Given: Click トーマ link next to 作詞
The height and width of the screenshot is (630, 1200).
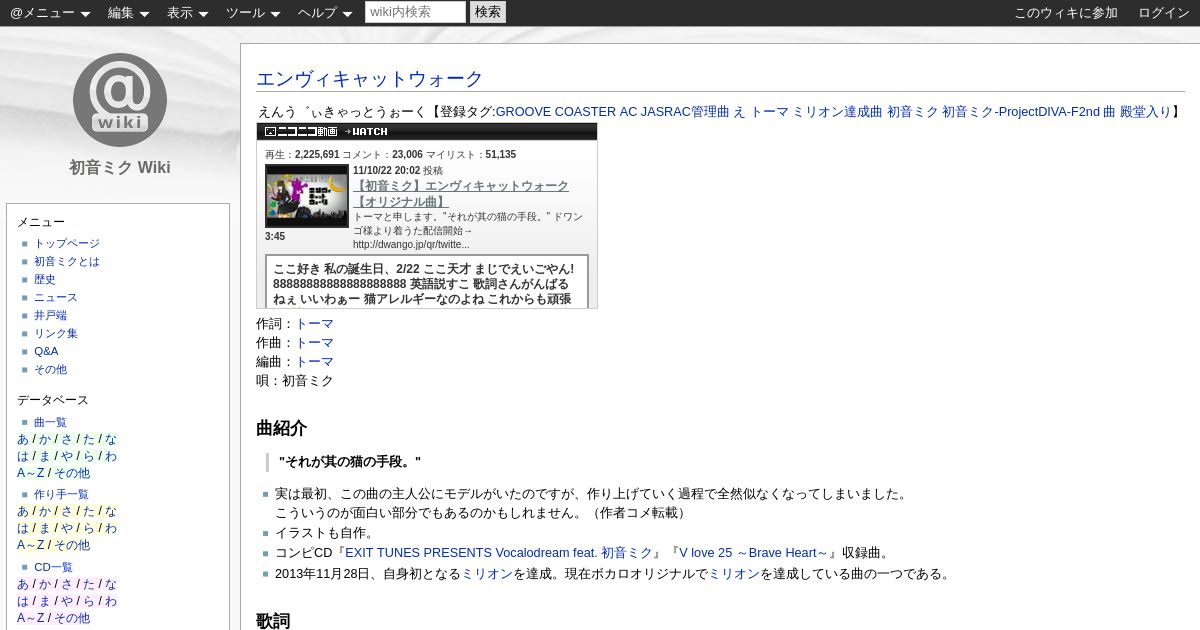Looking at the screenshot, I should (x=314, y=324).
